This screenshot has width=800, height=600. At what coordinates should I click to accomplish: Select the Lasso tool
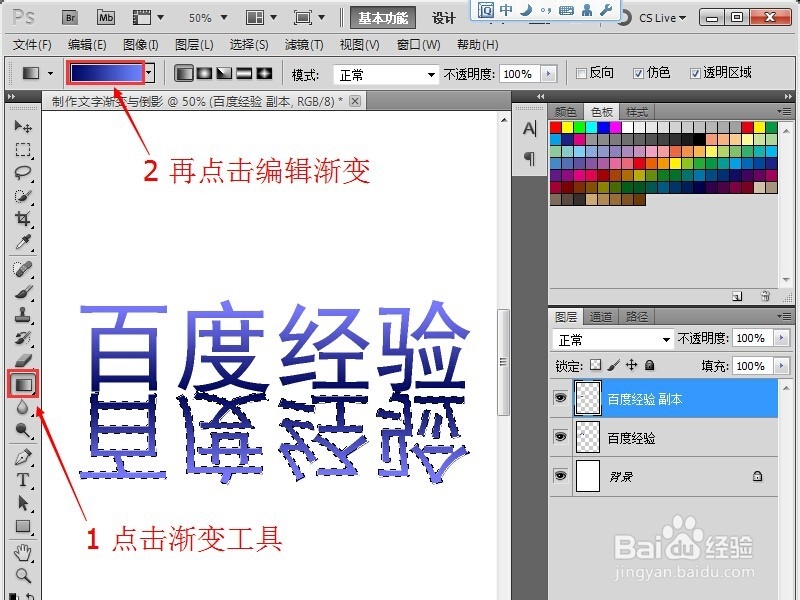pyautogui.click(x=22, y=173)
